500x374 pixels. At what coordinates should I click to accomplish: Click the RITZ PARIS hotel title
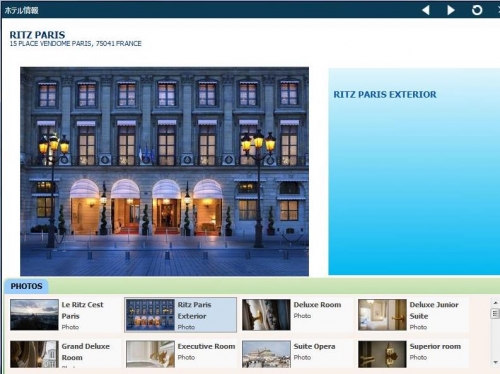coord(37,35)
